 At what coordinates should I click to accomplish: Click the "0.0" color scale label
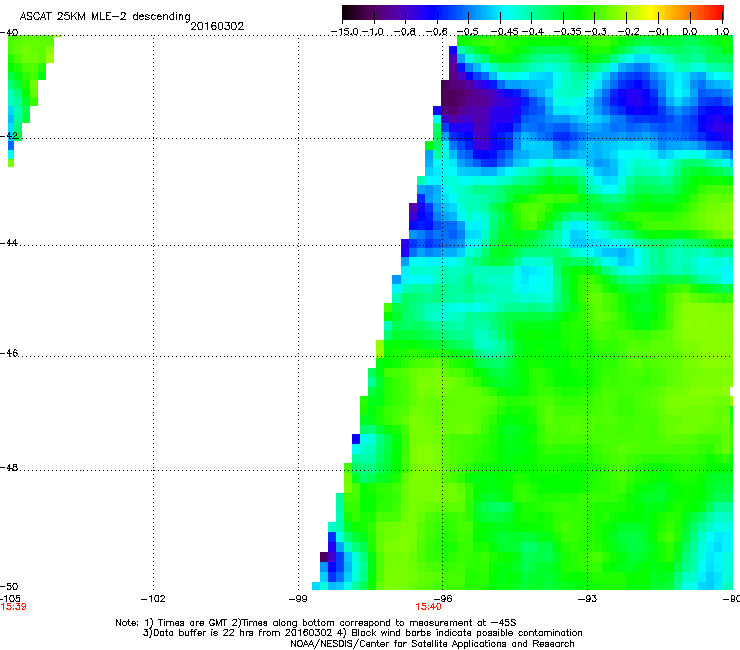pyautogui.click(x=690, y=32)
